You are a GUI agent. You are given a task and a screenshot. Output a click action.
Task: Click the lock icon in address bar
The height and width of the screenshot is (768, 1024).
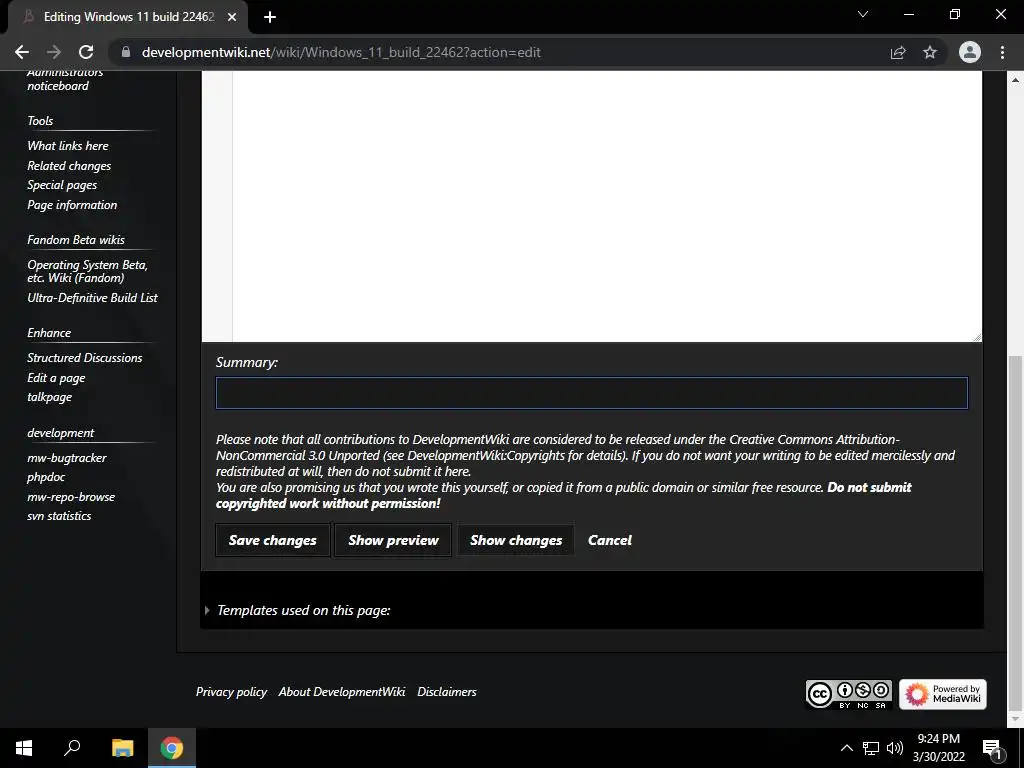(x=126, y=52)
